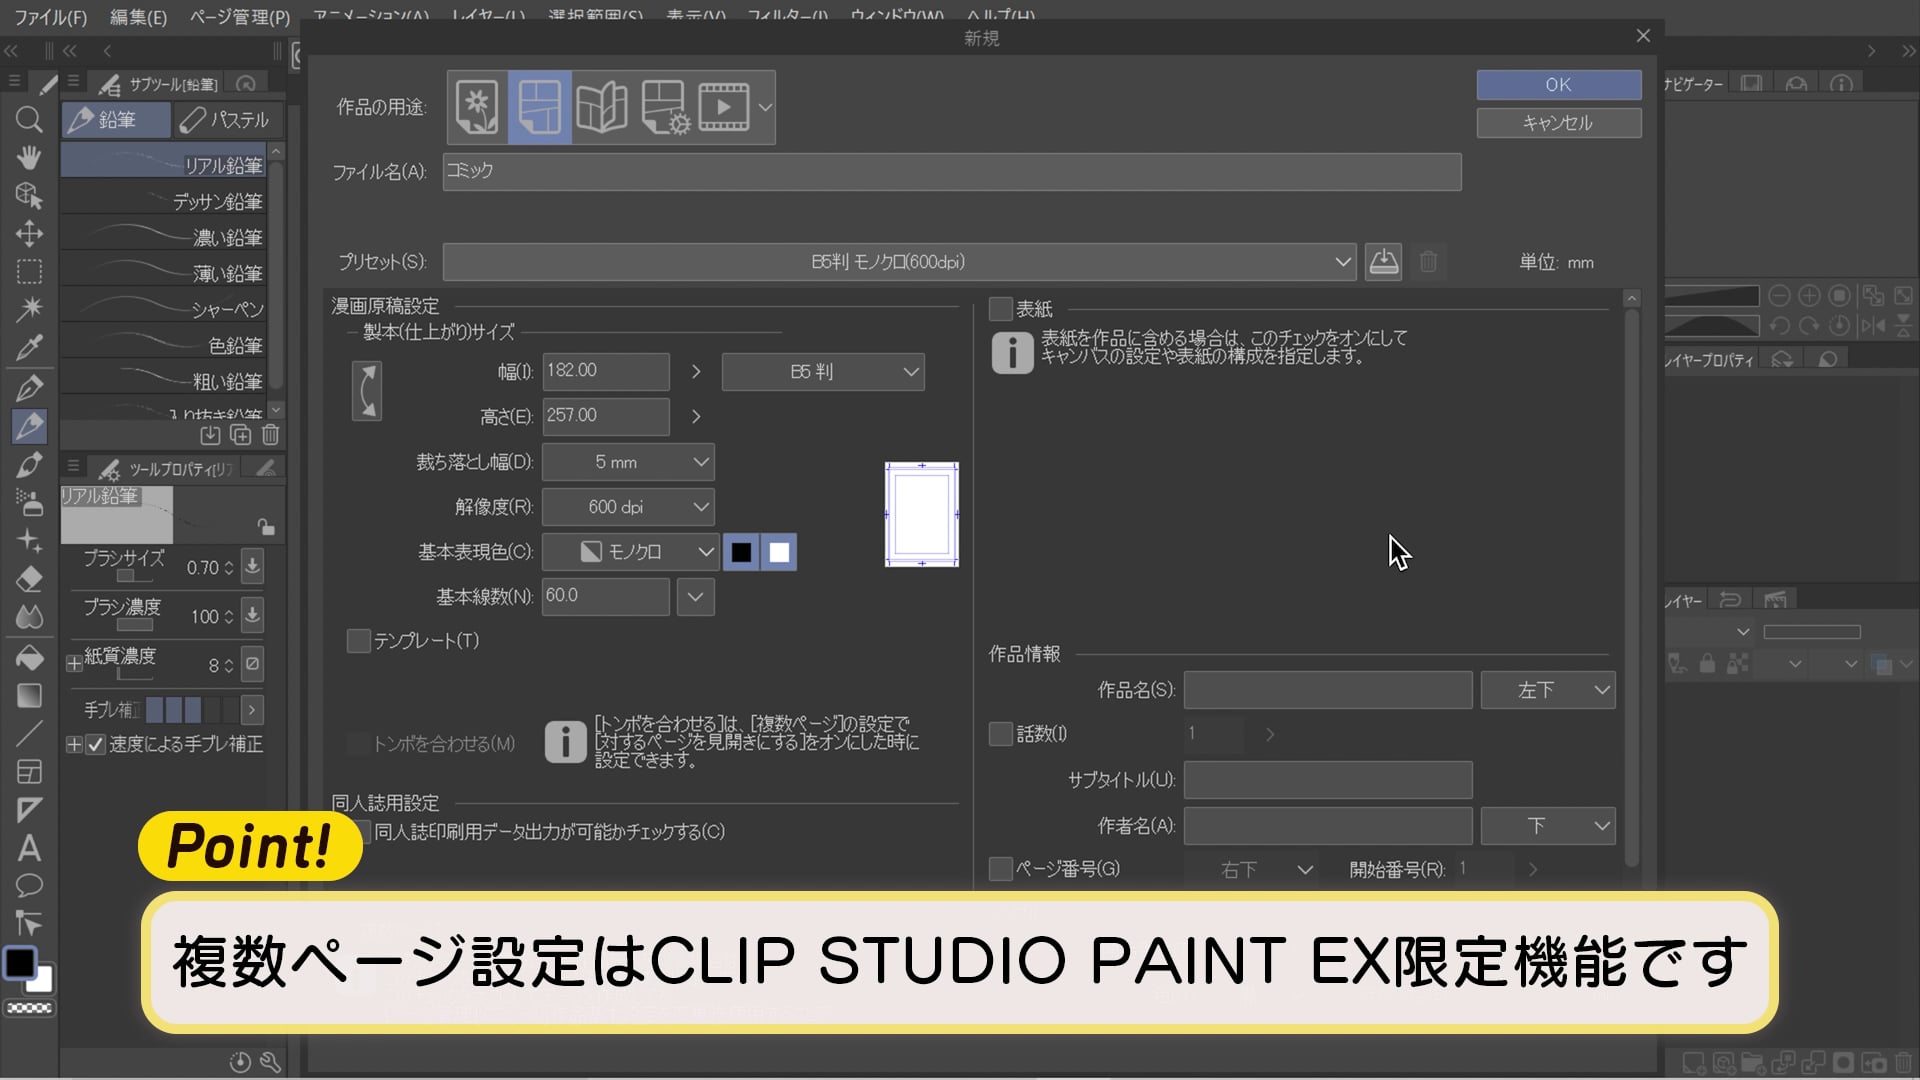The height and width of the screenshot is (1080, 1920).
Task: Select the Illustration work type icon
Action: coord(477,107)
